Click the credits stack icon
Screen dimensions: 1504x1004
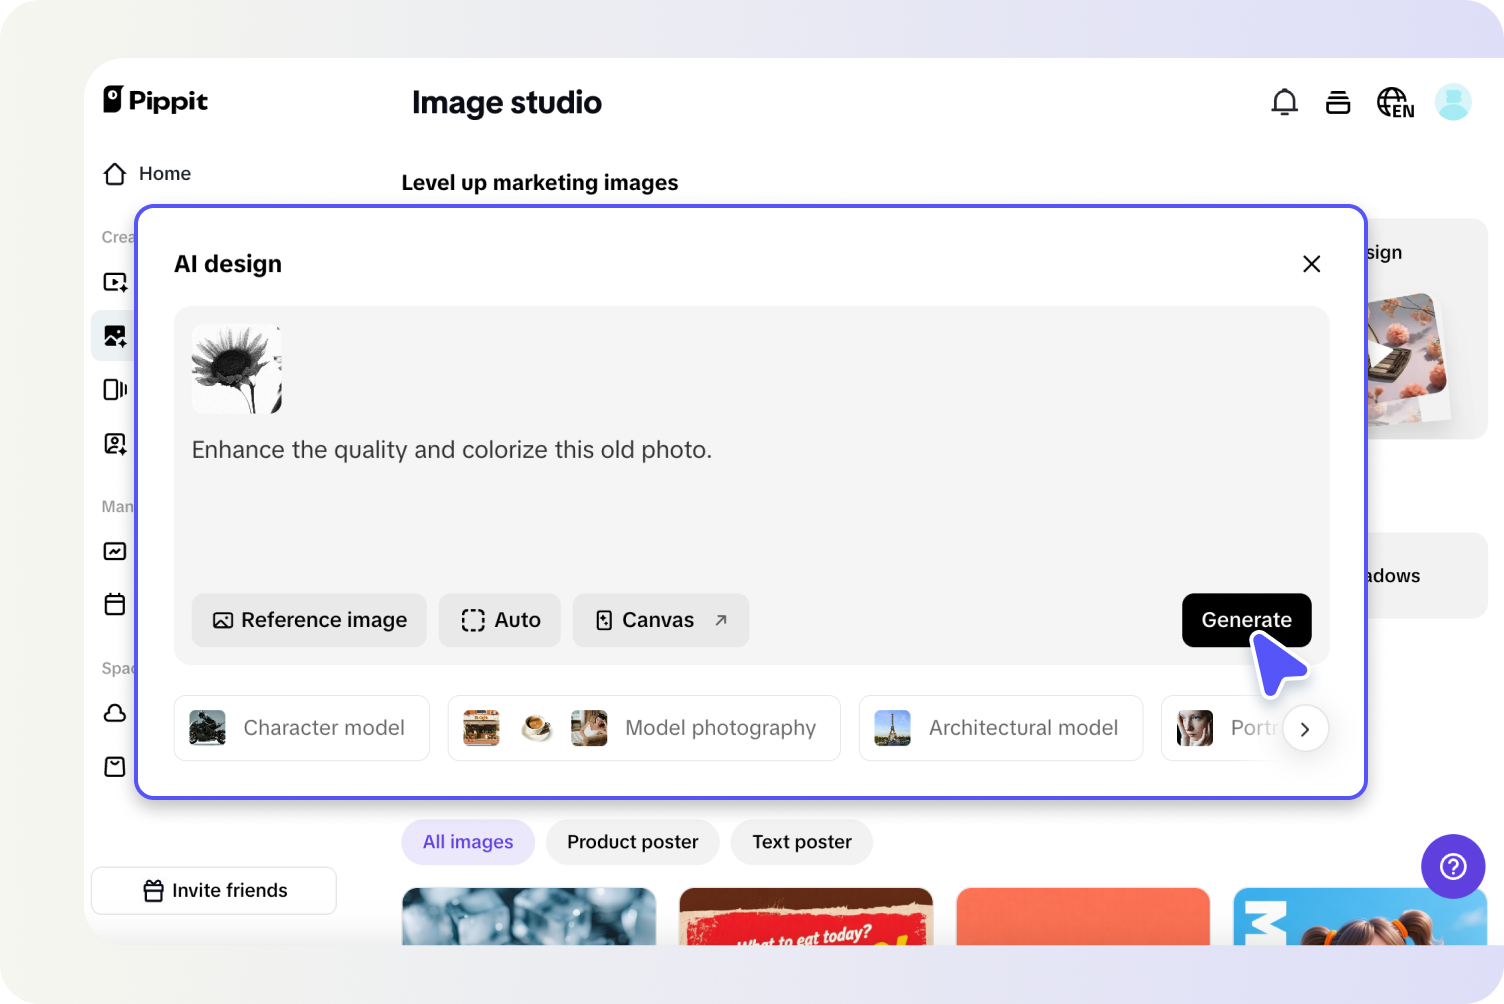tap(1338, 102)
